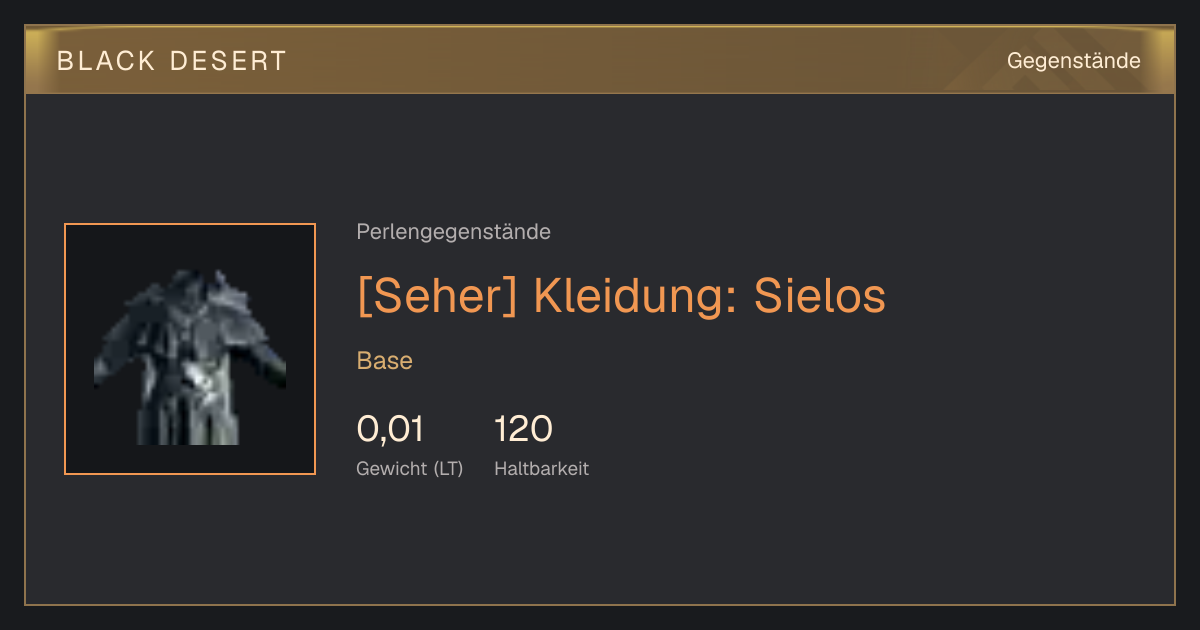Click the [Seher] Kleidung: Sielos title
1200x630 pixels.
coord(621,295)
